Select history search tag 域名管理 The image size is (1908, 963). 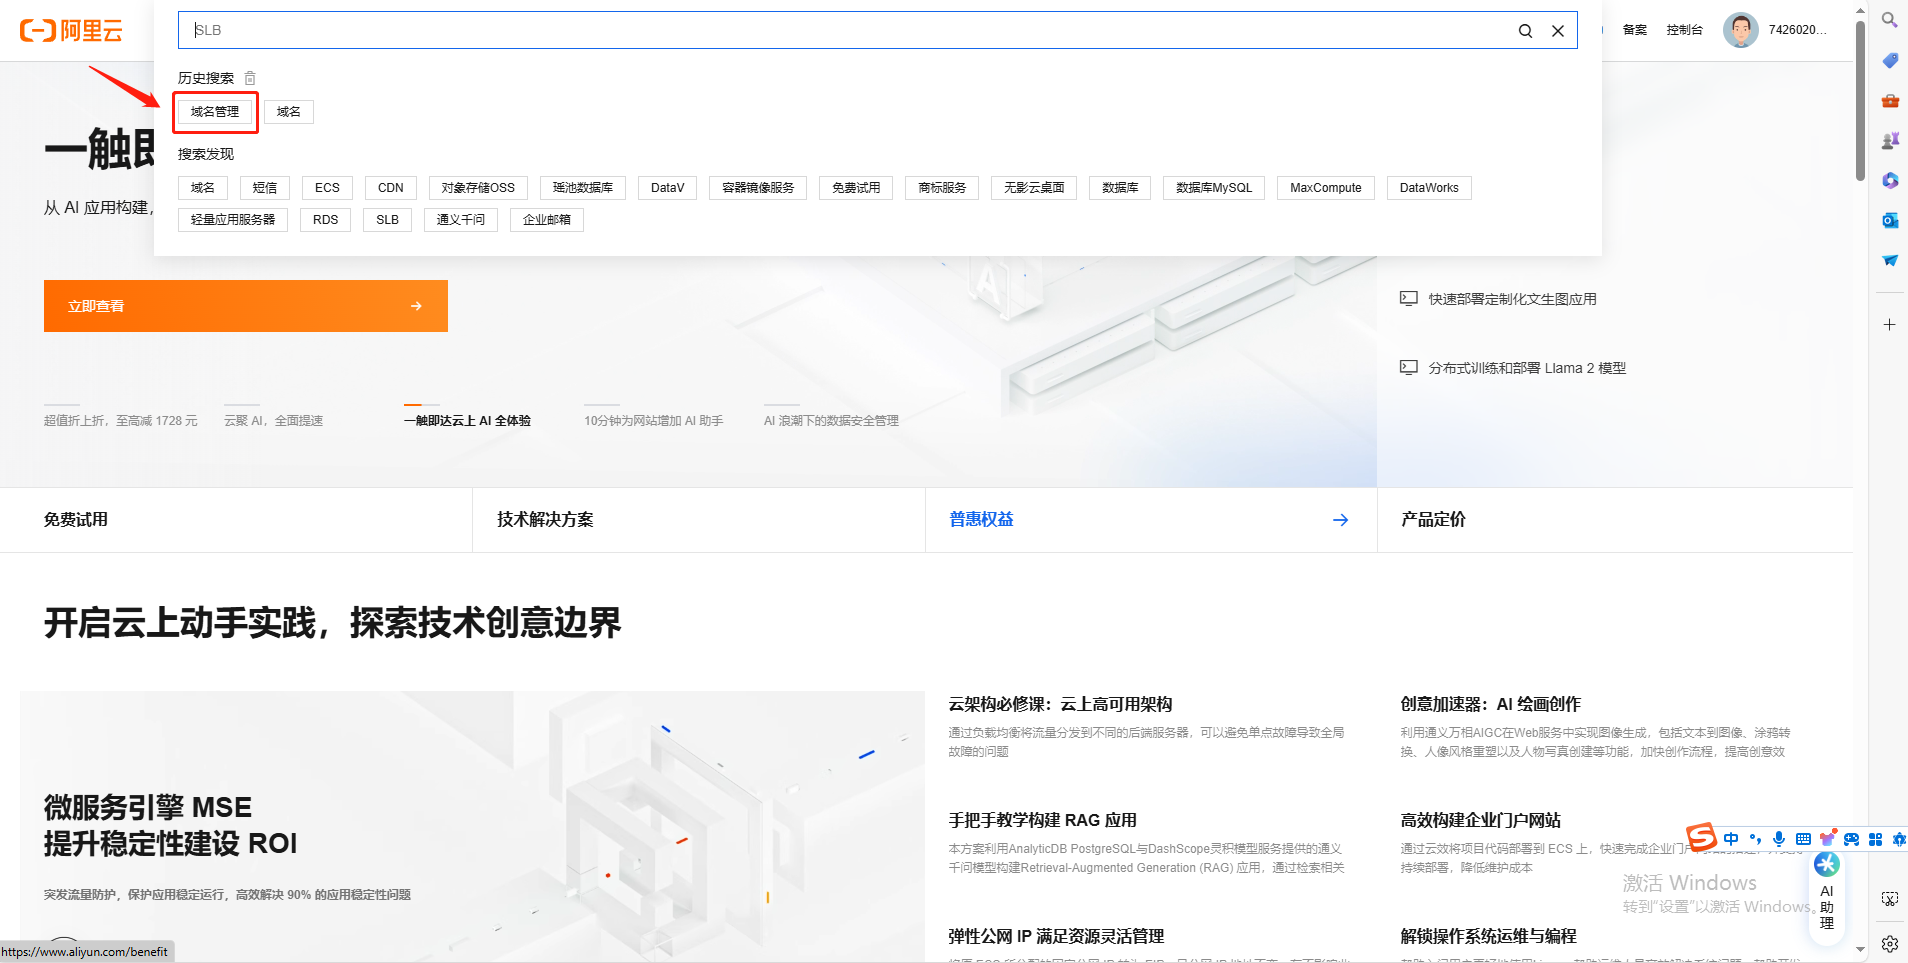tap(215, 112)
